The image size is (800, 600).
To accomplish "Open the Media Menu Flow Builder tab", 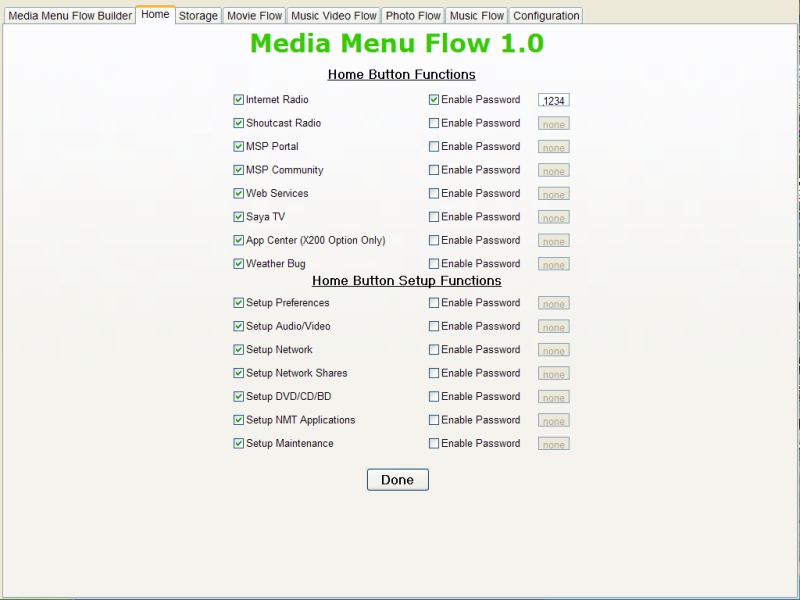I will point(70,16).
